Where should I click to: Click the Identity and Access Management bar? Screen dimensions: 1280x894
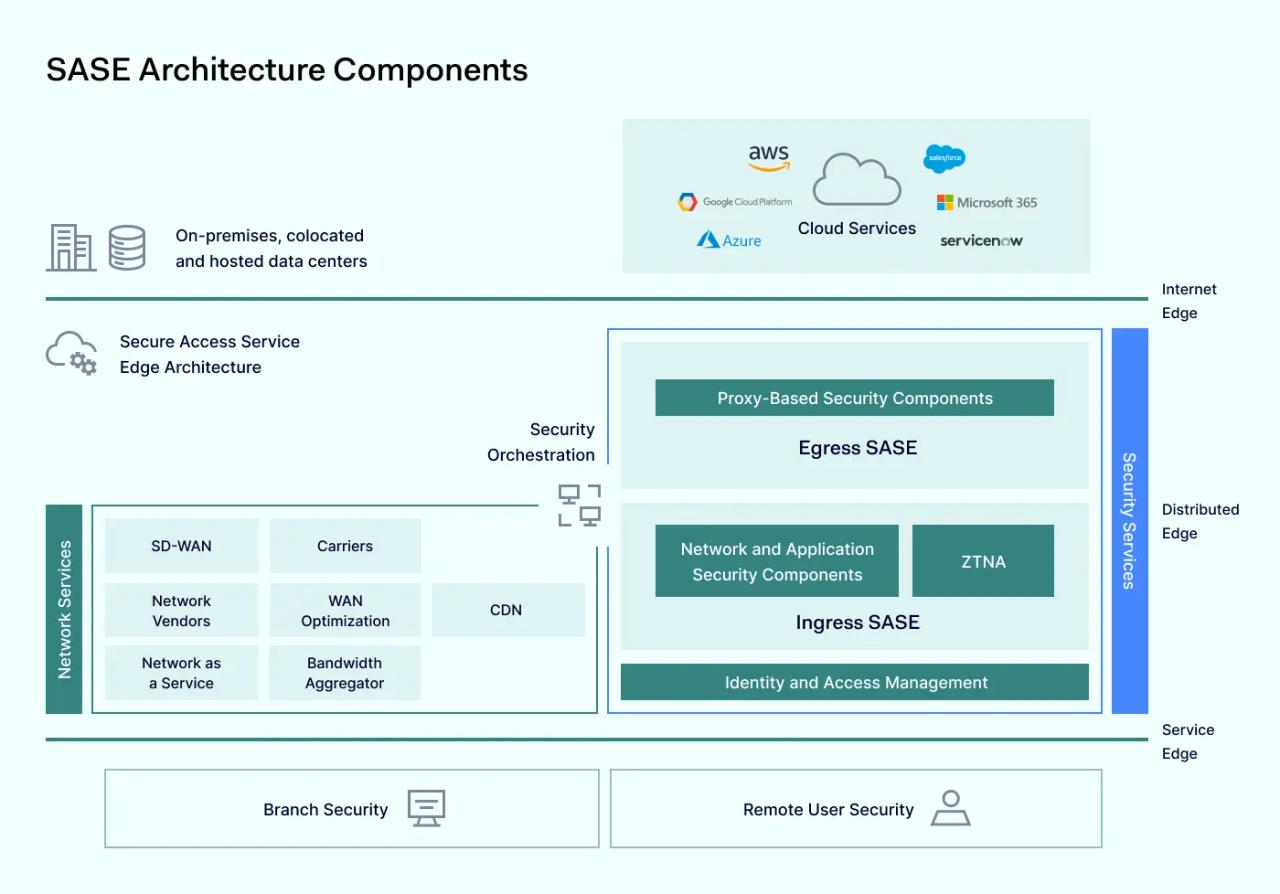[855, 682]
